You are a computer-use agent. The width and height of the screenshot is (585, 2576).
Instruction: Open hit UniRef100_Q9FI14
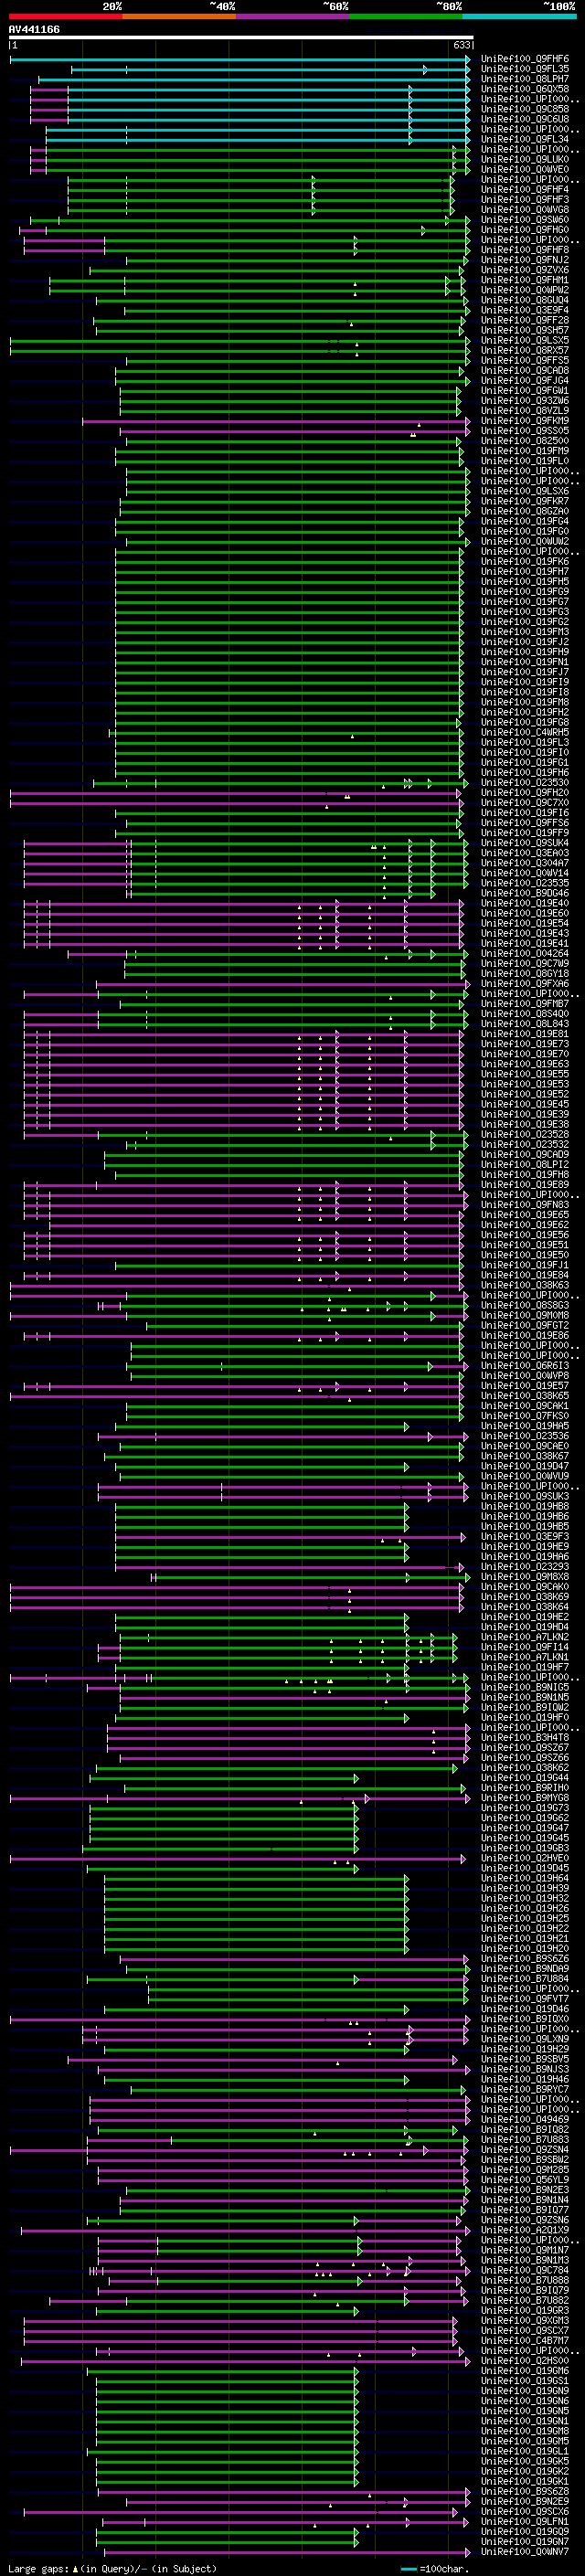(525, 1647)
